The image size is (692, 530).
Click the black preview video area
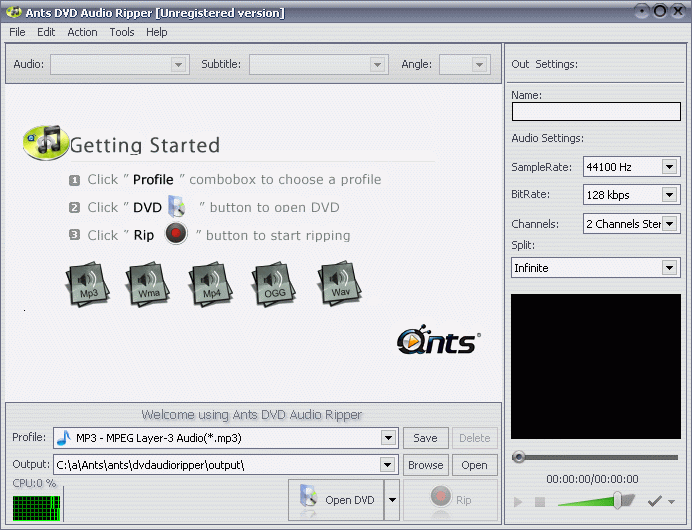(596, 366)
